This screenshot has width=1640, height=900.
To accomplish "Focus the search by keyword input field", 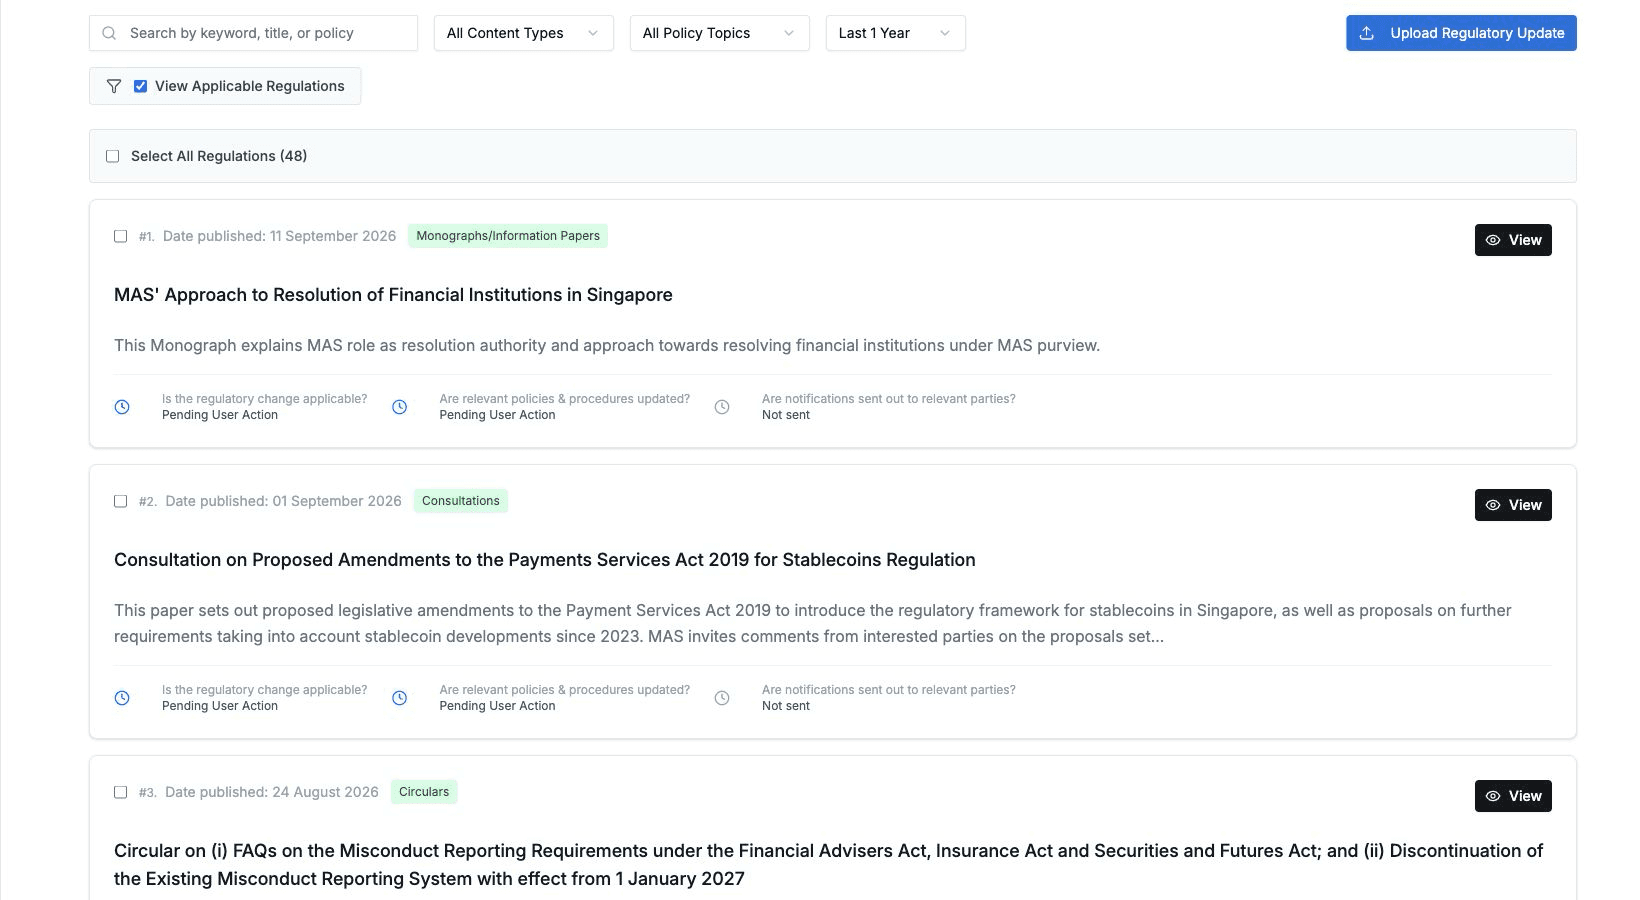I will 253,33.
